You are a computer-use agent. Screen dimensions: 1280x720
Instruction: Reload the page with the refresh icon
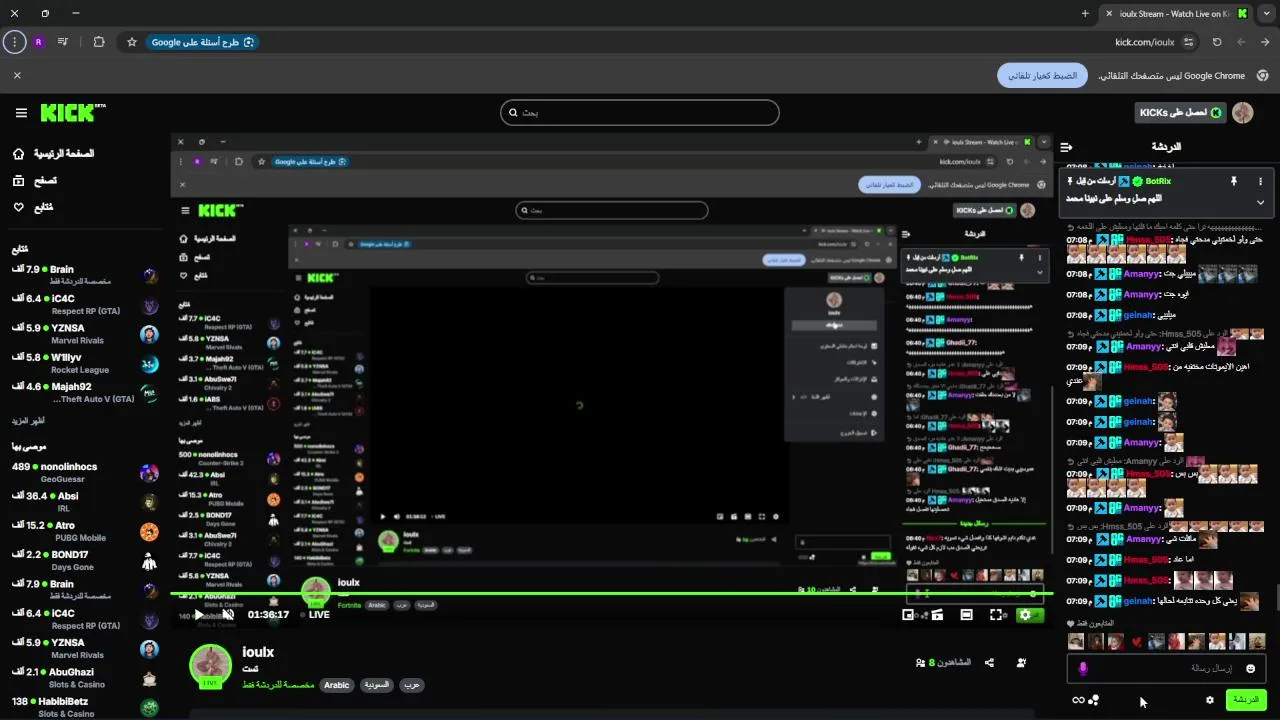click(1217, 42)
